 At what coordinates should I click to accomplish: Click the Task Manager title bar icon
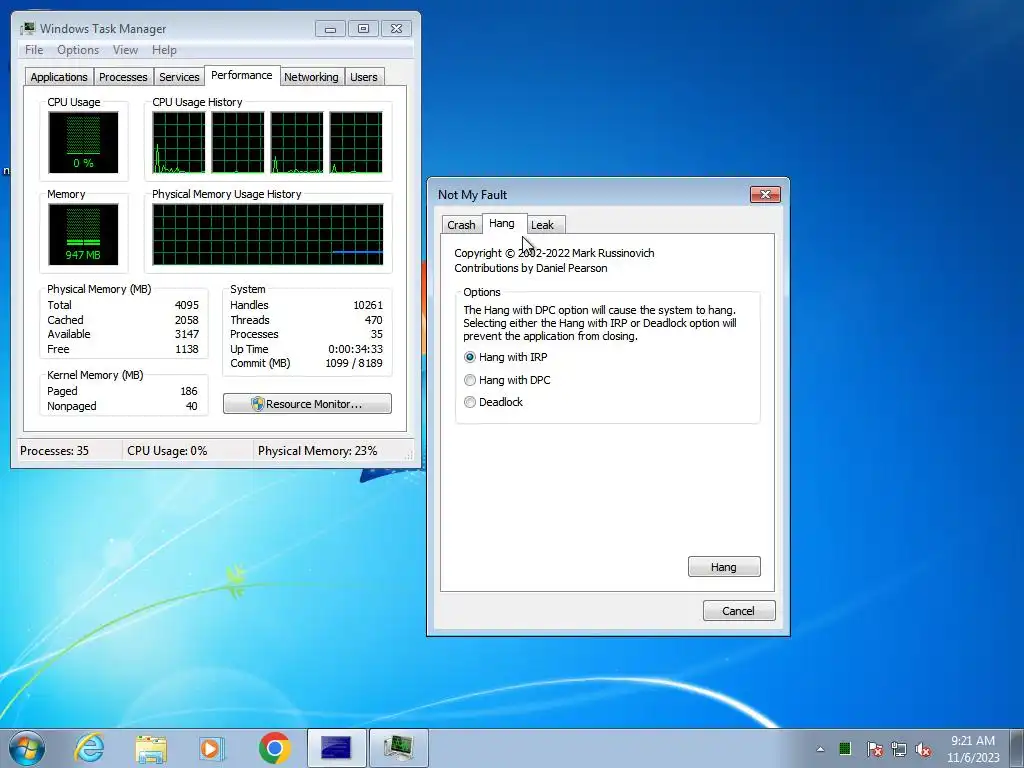point(27,29)
